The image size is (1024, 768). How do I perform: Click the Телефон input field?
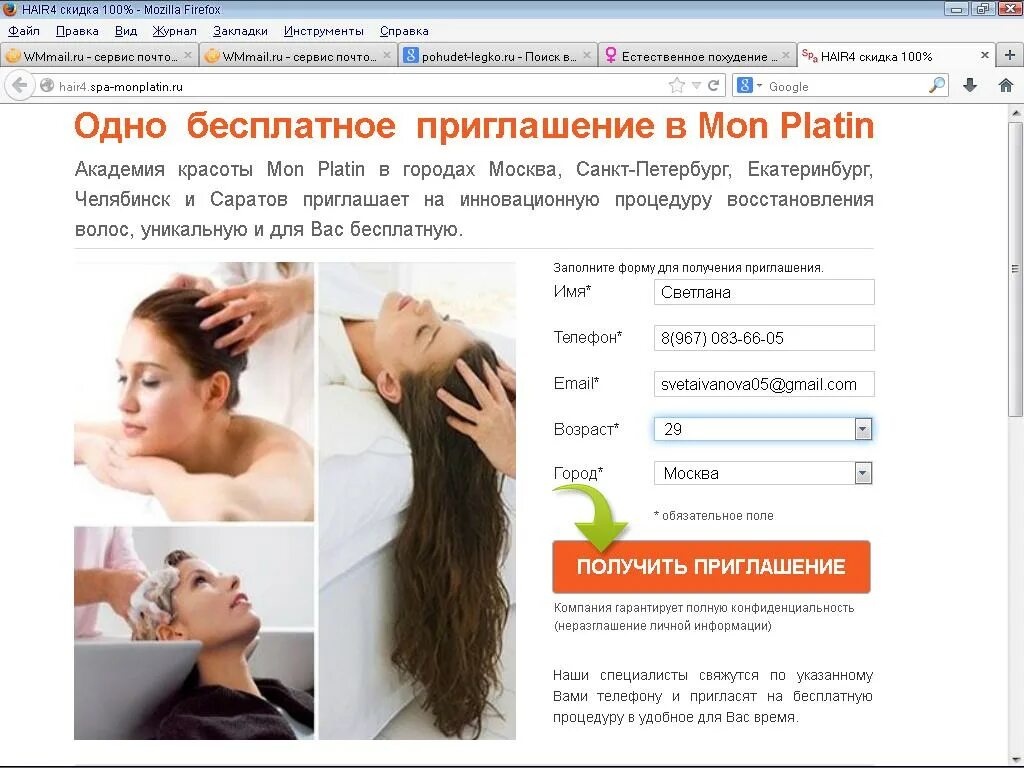(764, 338)
